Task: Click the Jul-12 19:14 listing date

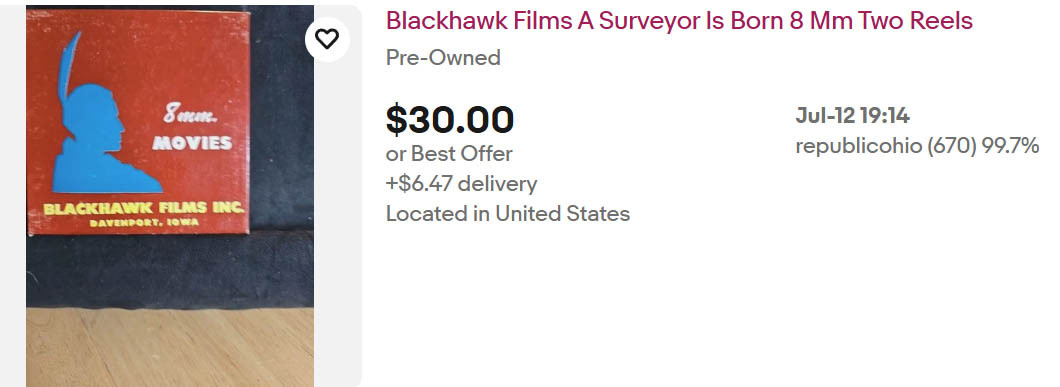Action: click(x=852, y=116)
